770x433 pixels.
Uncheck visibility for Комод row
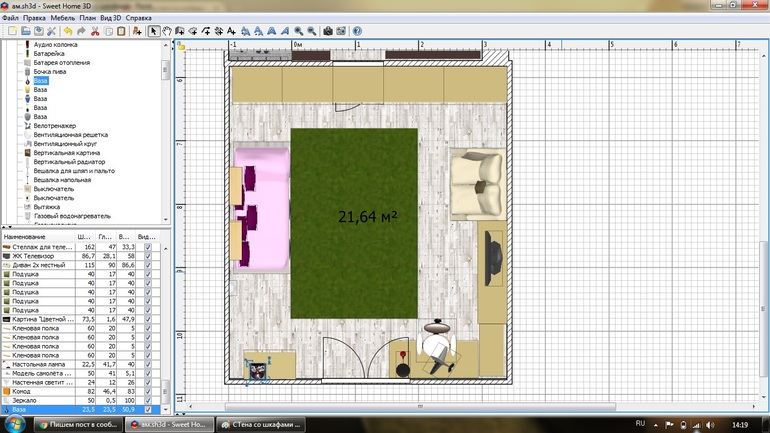pyautogui.click(x=148, y=391)
